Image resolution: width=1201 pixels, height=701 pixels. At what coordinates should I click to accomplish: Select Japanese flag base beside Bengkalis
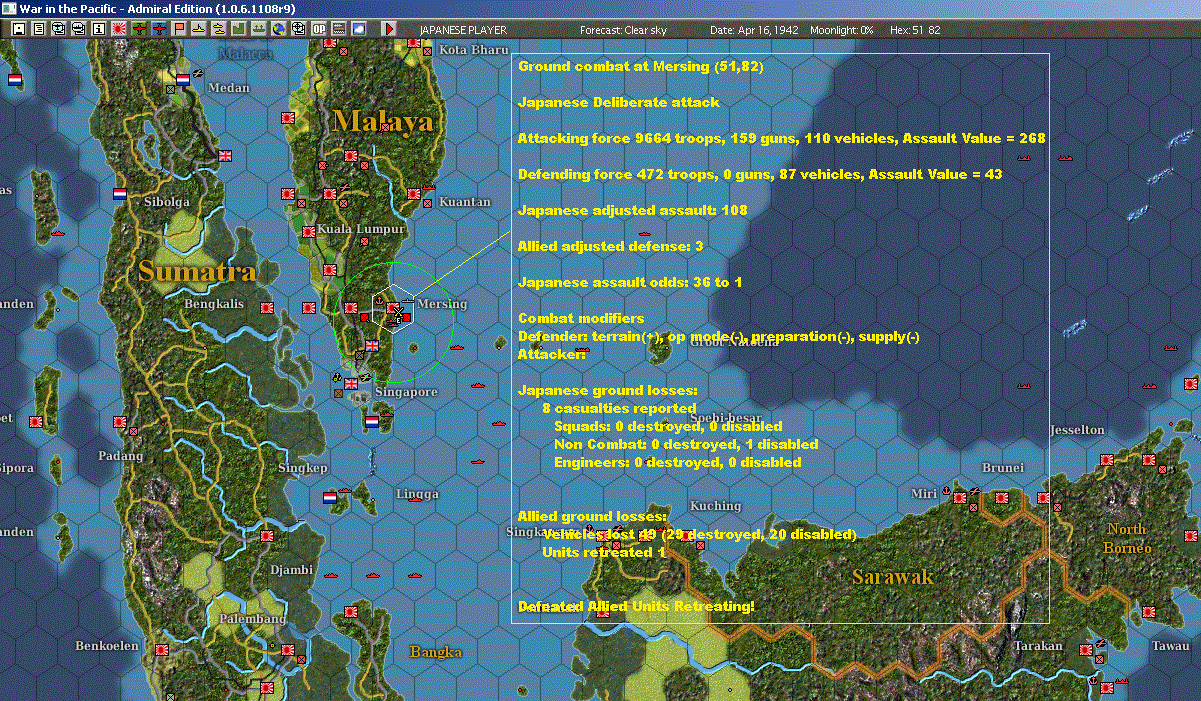tap(267, 307)
